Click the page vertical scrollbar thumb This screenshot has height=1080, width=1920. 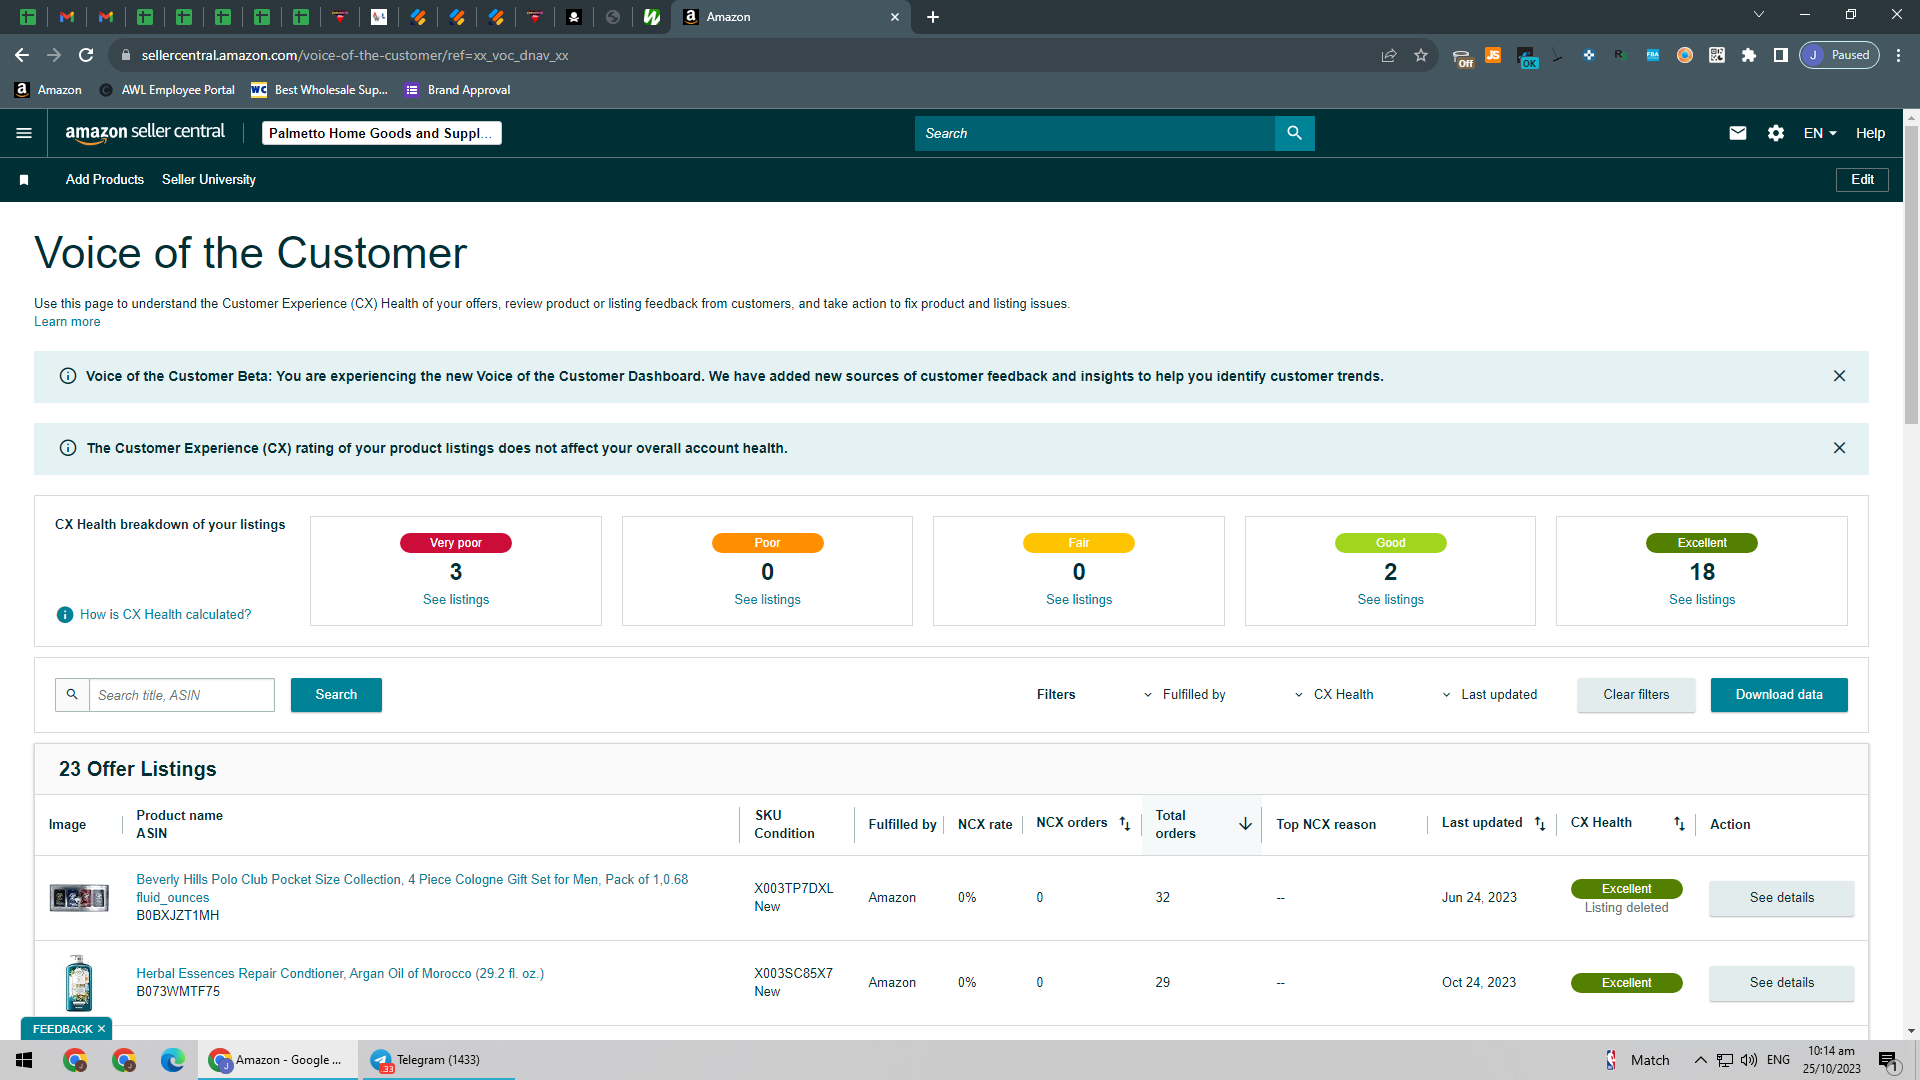point(1911,275)
